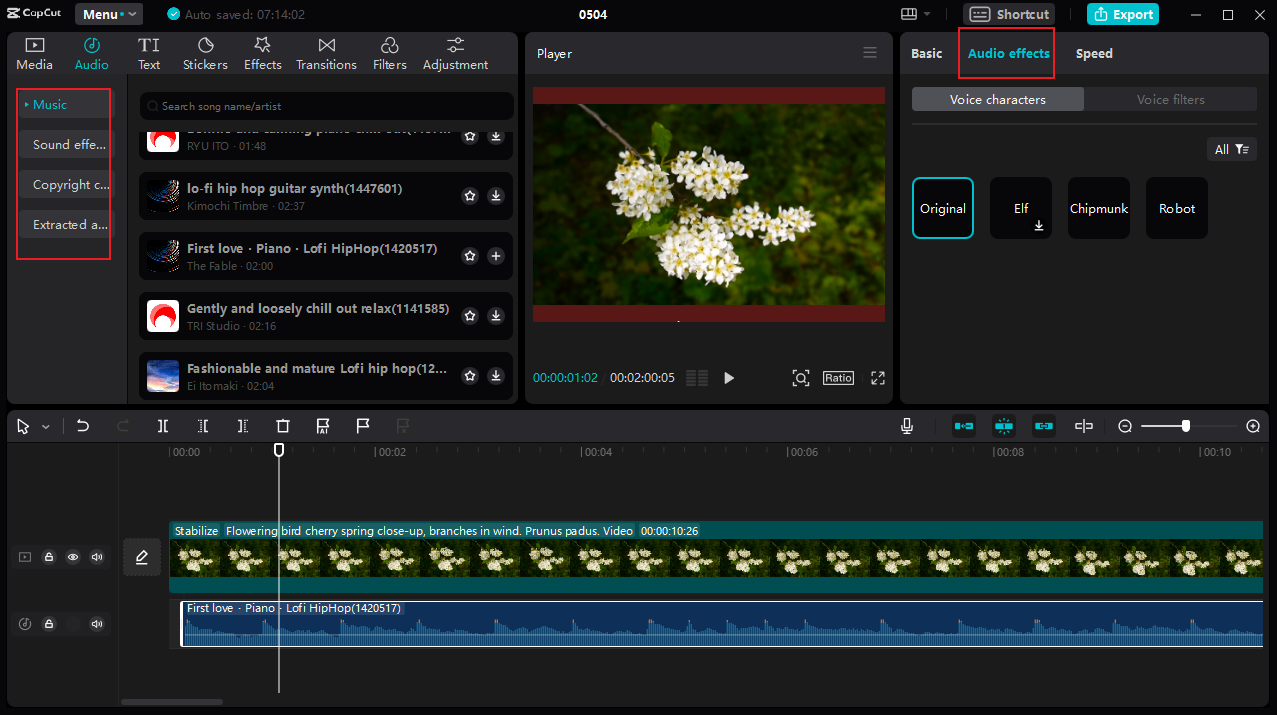Screen dimensions: 1277x715
Task: Favorite First love Piano Lofi HipHop track
Action: (x=470, y=256)
